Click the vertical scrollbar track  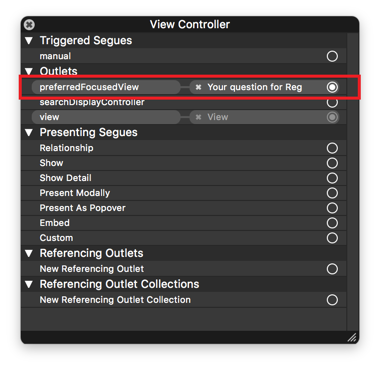coord(352,182)
